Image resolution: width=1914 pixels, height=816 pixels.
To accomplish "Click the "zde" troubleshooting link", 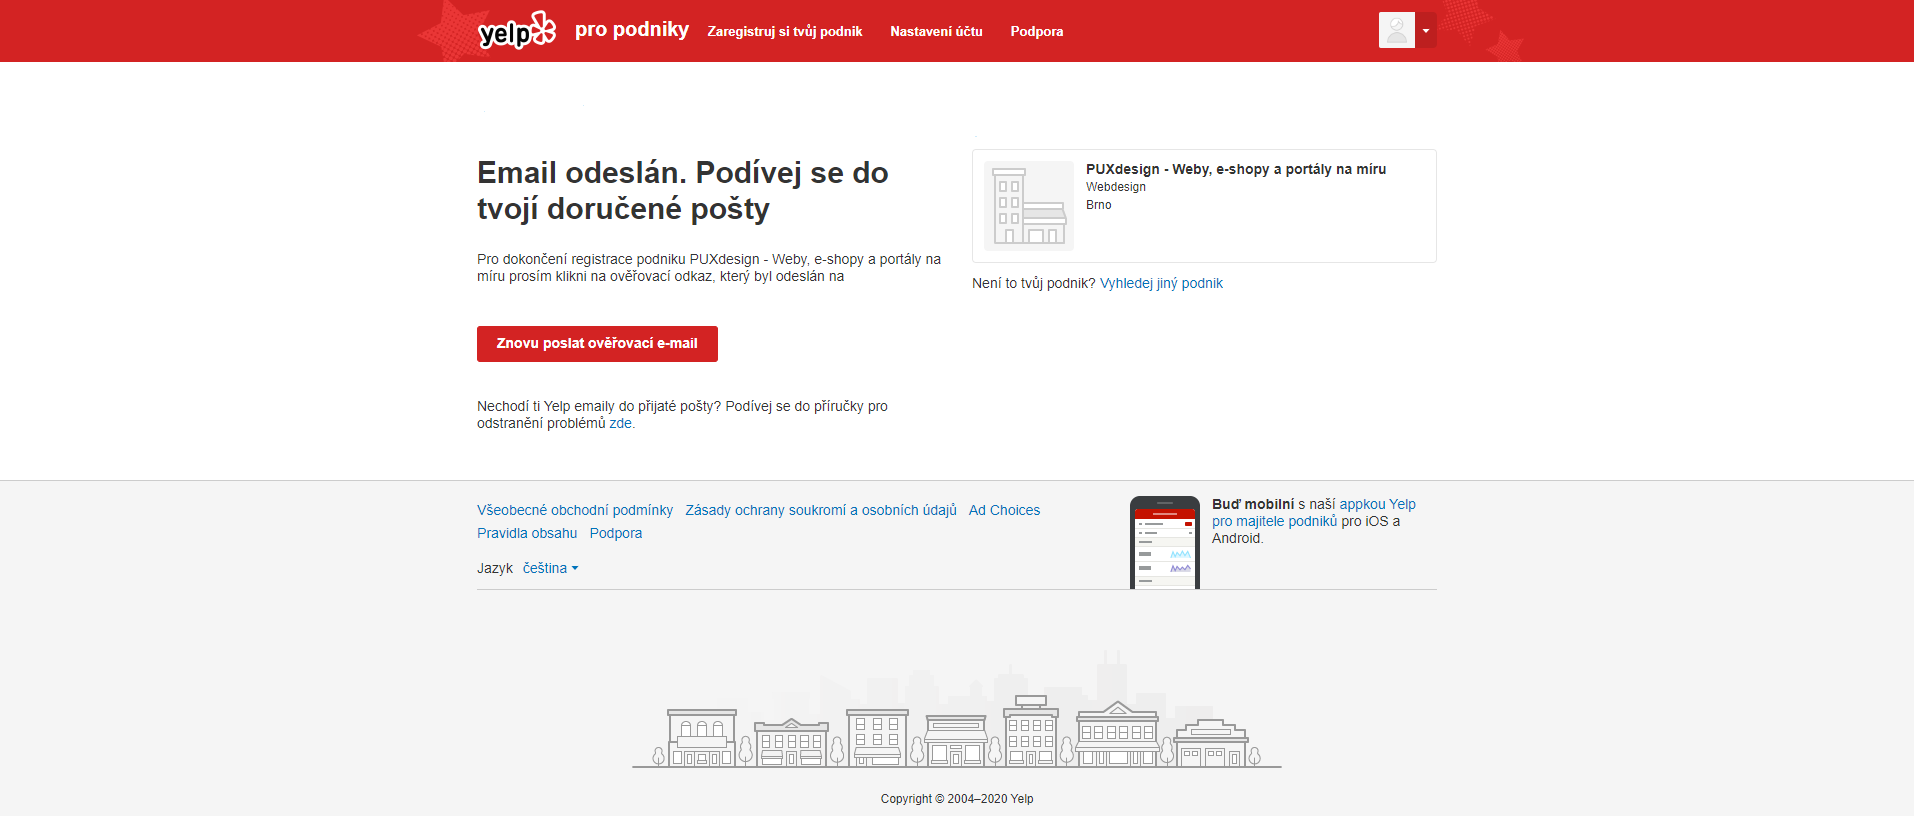I will pos(620,424).
